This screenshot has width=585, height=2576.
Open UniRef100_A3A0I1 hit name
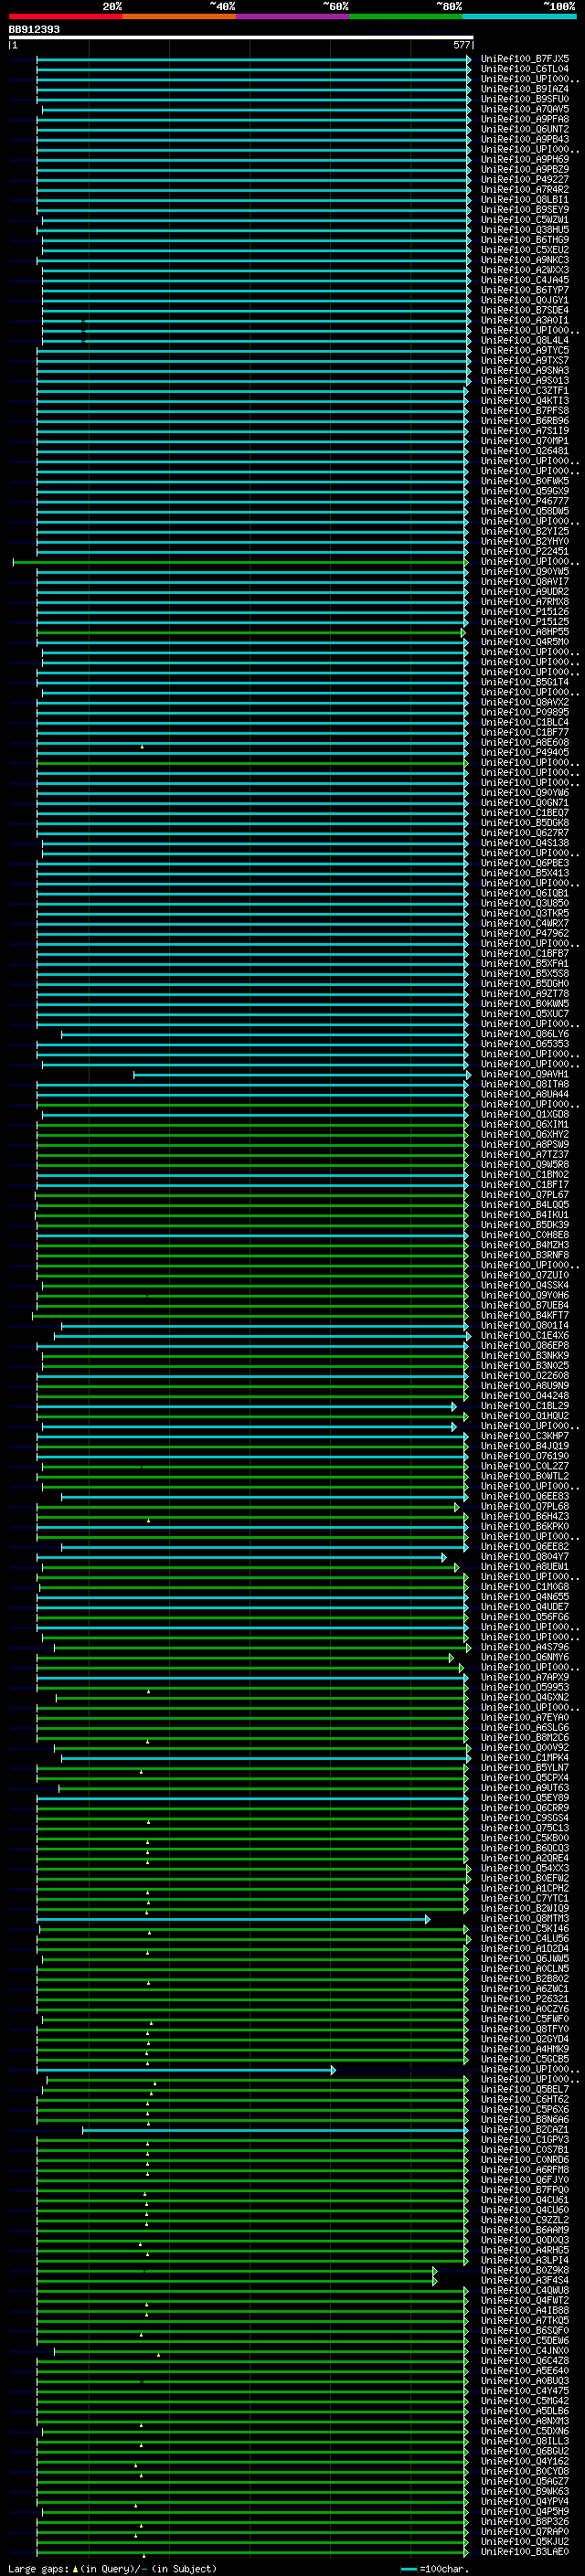[525, 320]
